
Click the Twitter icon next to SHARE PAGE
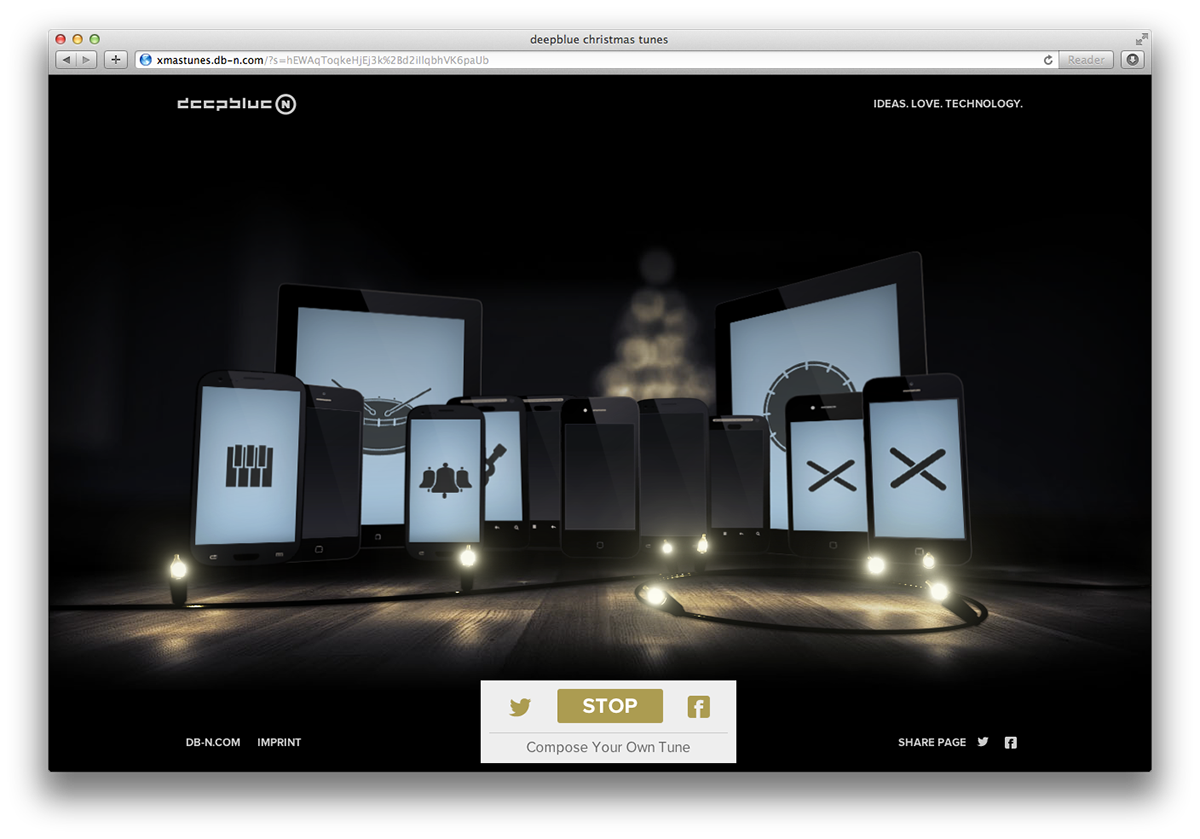983,742
